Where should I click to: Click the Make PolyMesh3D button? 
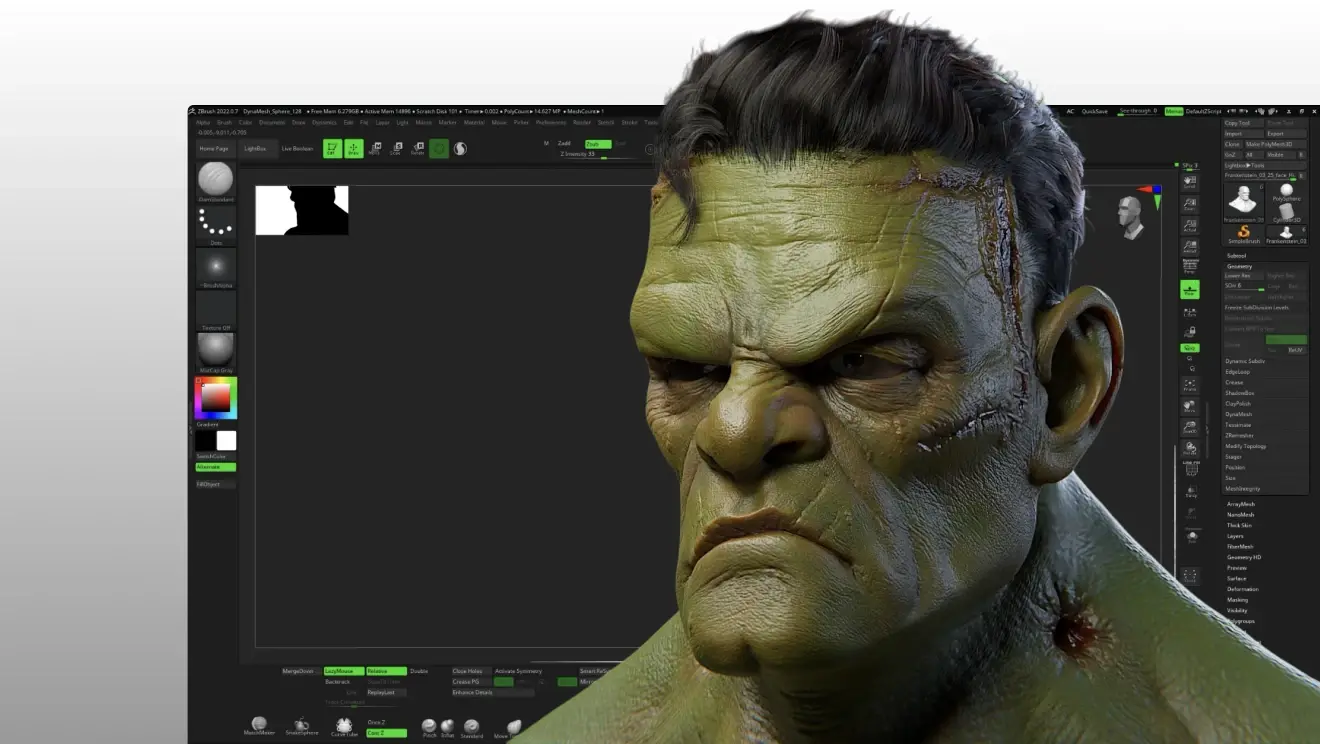tap(1269, 144)
